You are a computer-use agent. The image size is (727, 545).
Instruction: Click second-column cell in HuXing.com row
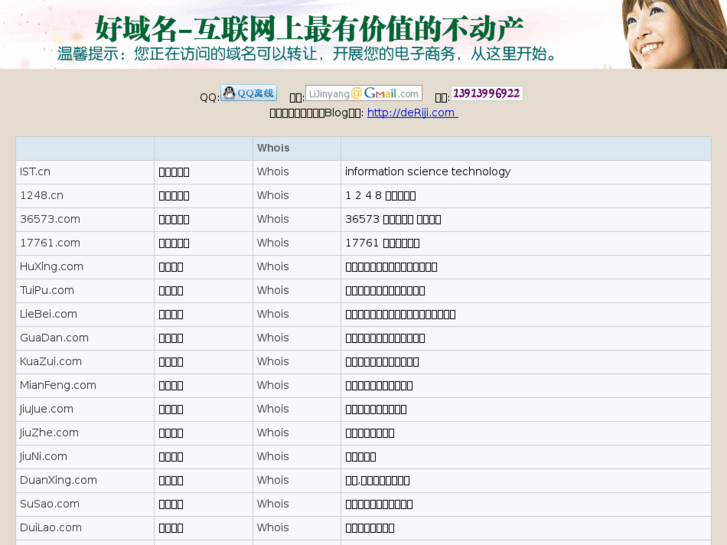coord(204,267)
